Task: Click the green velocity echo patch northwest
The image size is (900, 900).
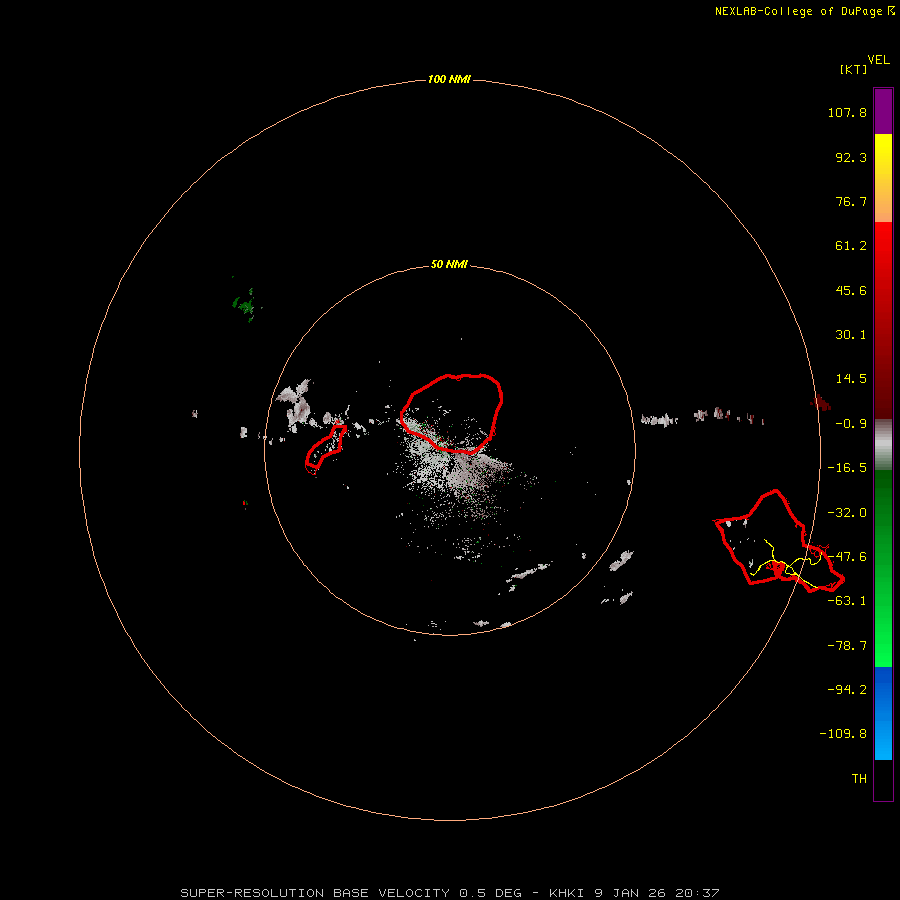Action: [246, 304]
